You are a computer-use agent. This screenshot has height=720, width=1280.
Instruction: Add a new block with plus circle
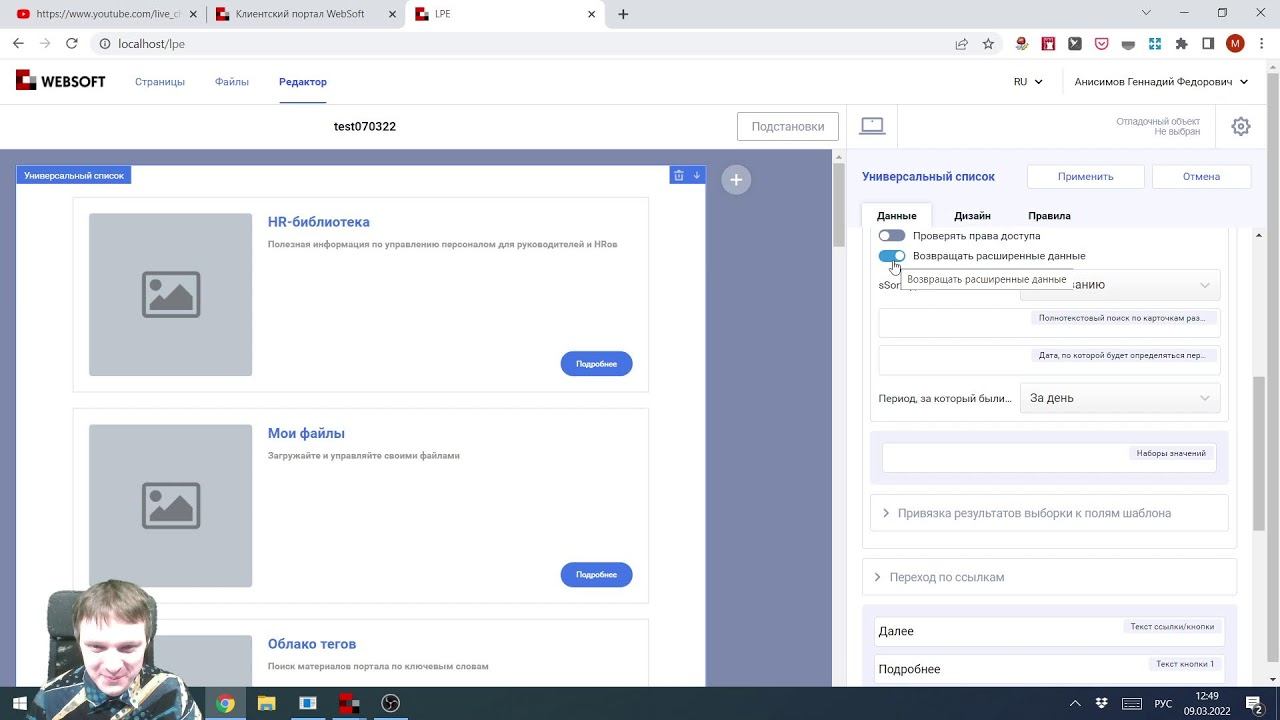[736, 179]
